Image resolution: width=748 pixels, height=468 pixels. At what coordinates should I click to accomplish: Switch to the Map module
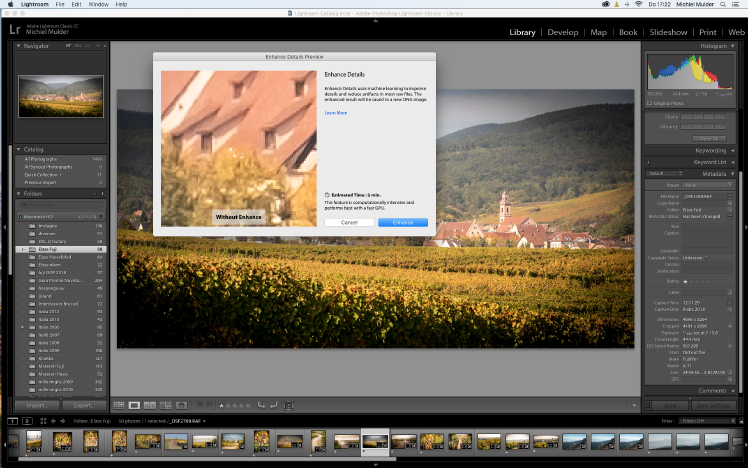[599, 32]
